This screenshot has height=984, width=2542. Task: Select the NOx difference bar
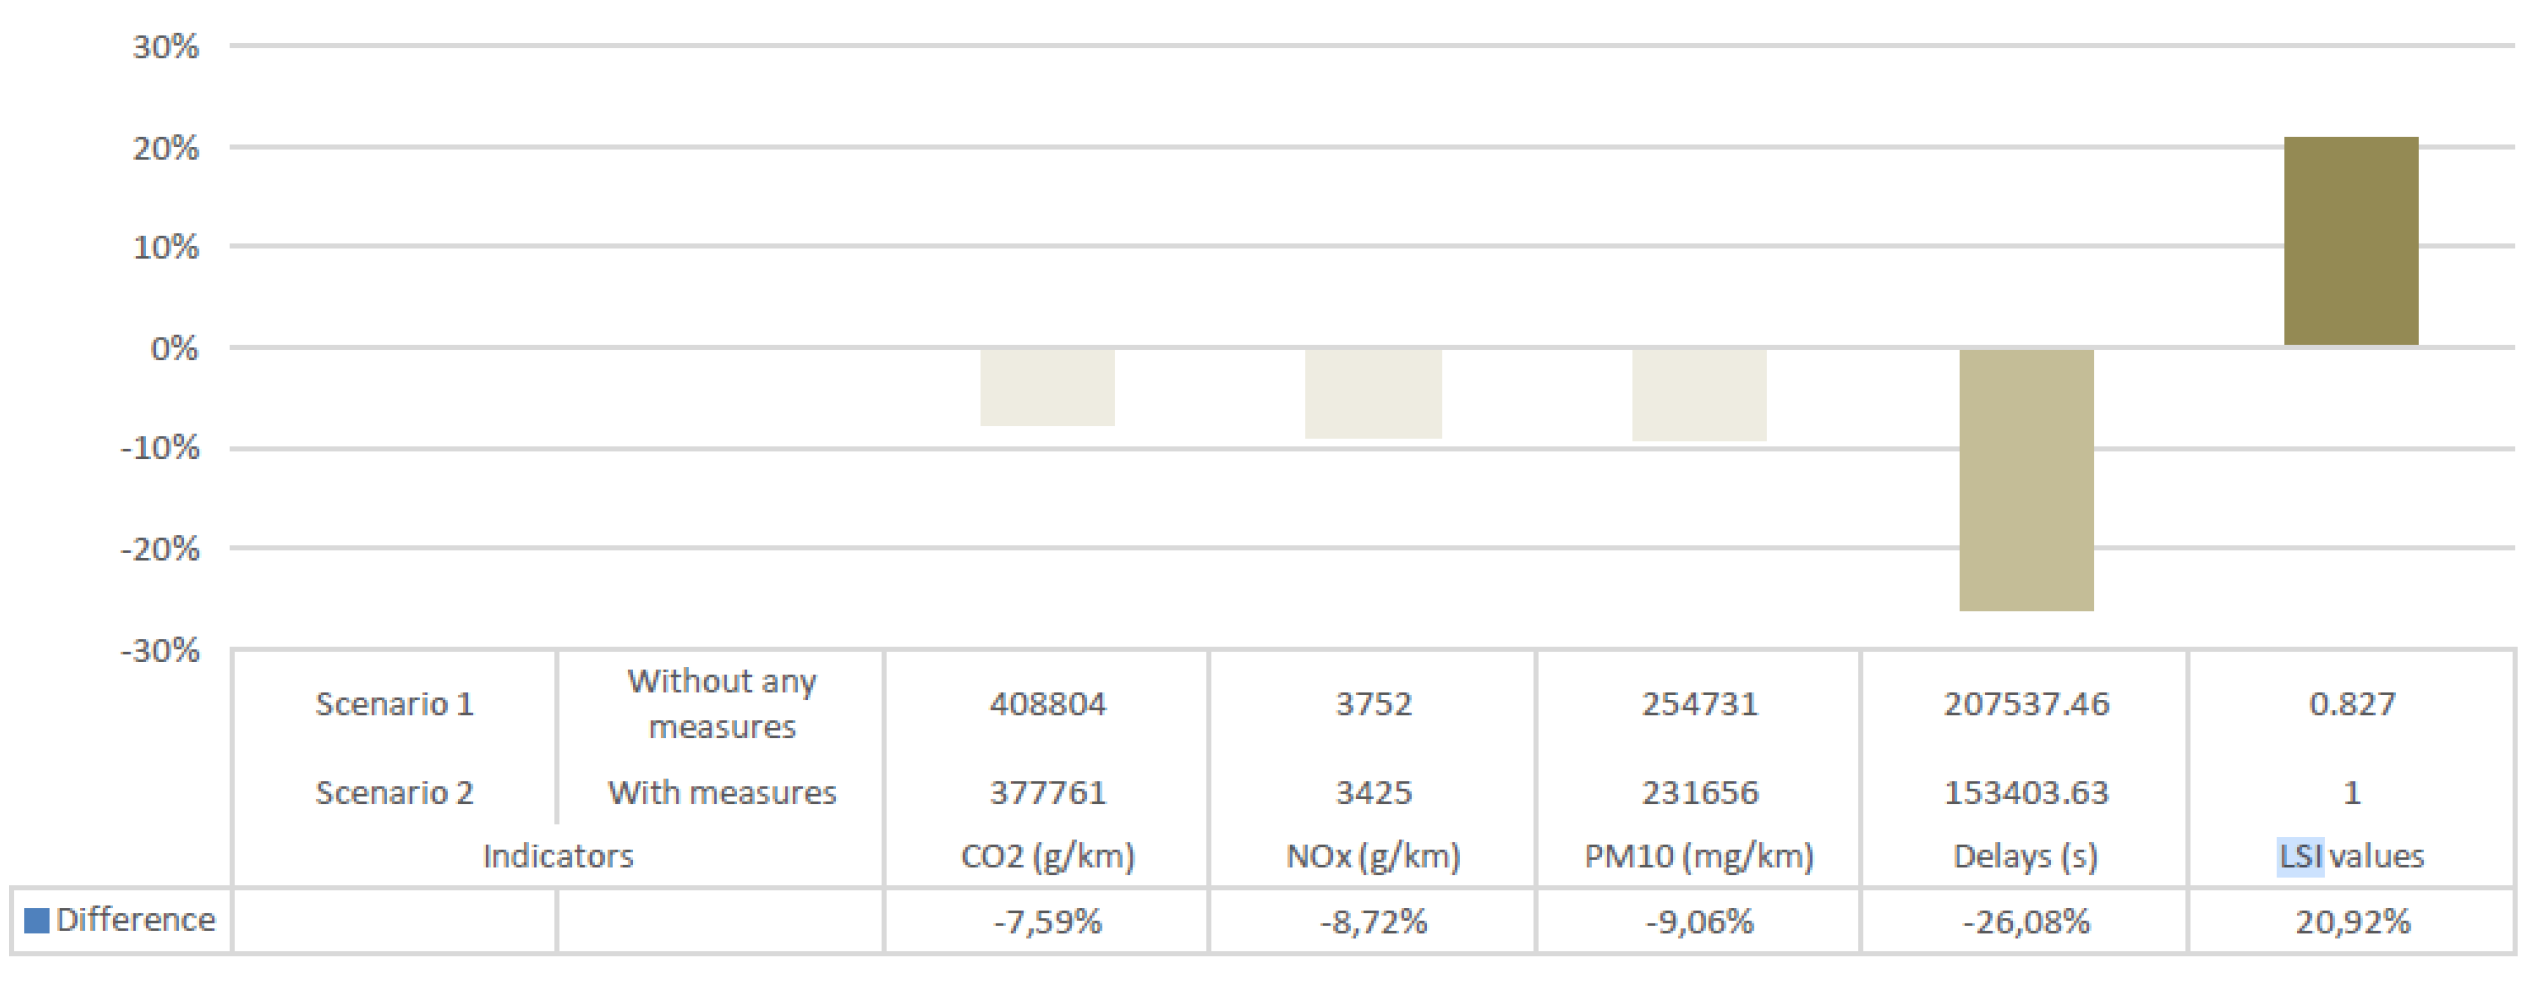tap(1373, 393)
